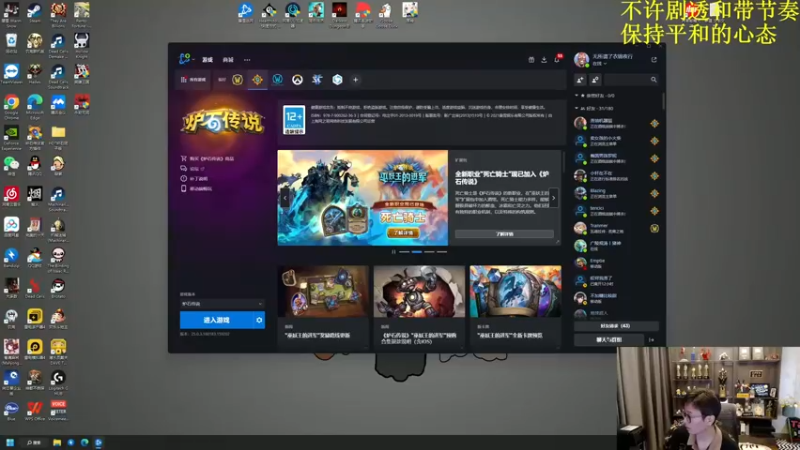
Task: Open Hollow Knight desktop shortcut
Action: tap(82, 45)
